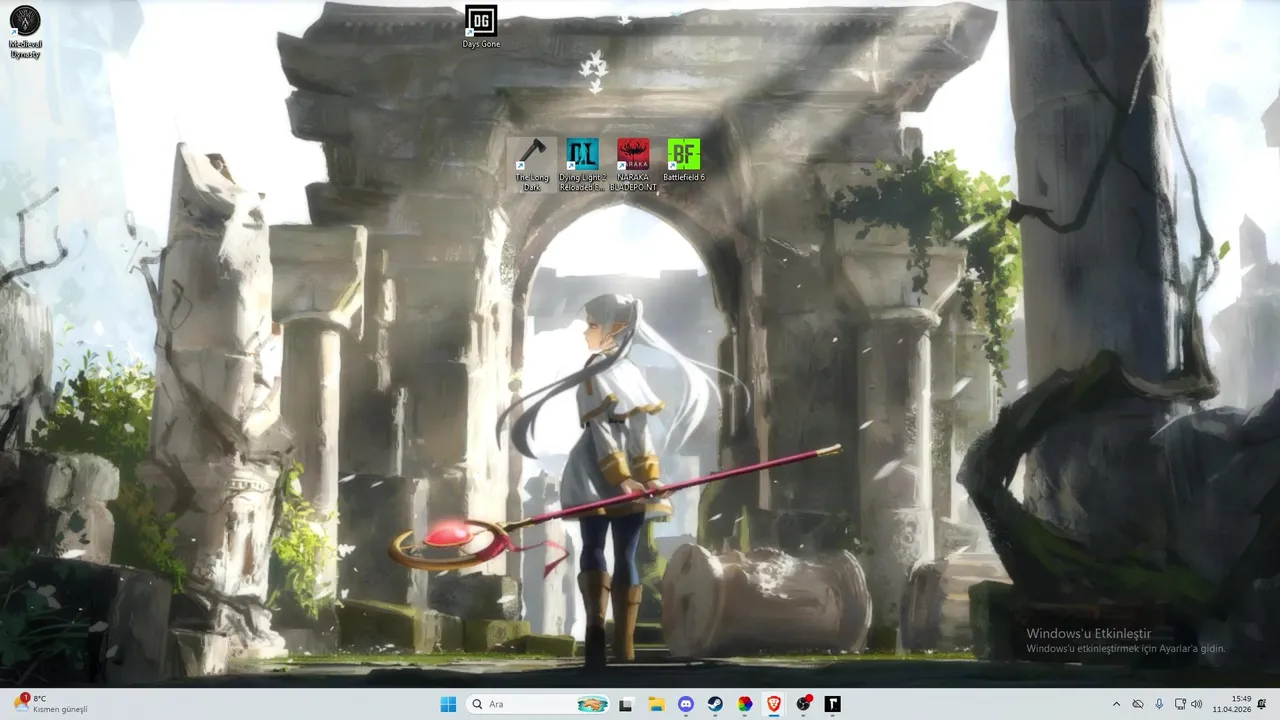The width and height of the screenshot is (1280, 720).
Task: Open the Windows Start menu
Action: [x=448, y=704]
